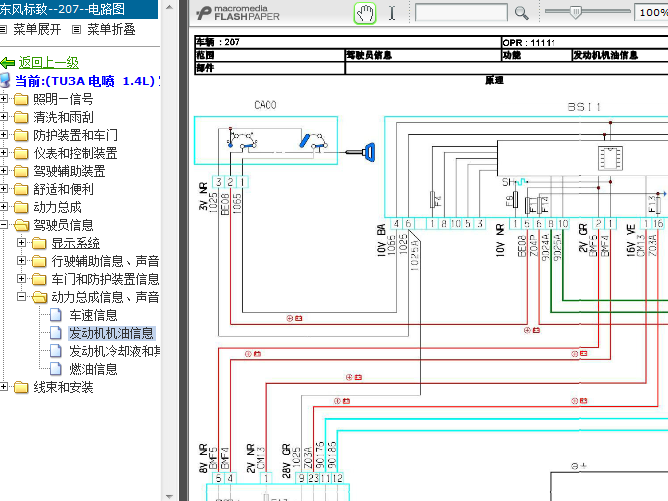Click the magnifier search icon
Screen dimensions: 668x501
tap(521, 13)
